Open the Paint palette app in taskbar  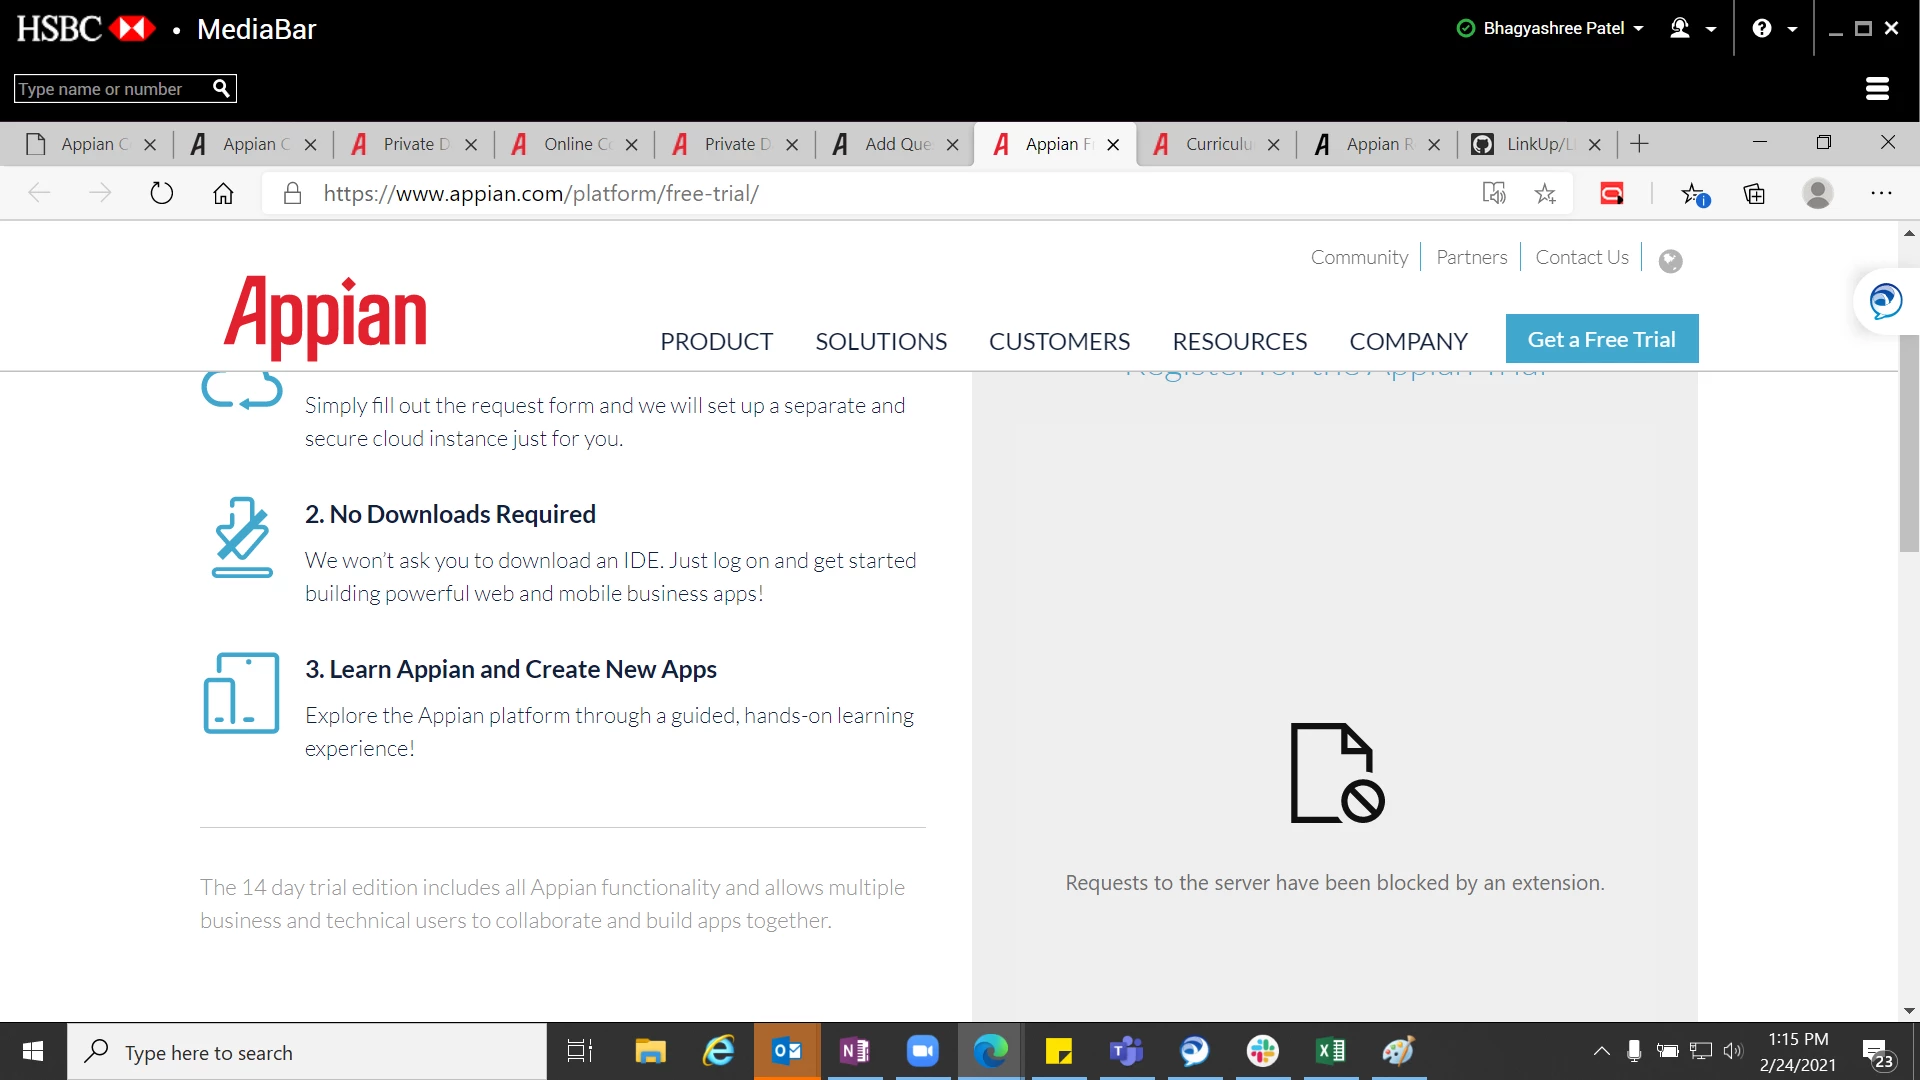(1398, 1051)
